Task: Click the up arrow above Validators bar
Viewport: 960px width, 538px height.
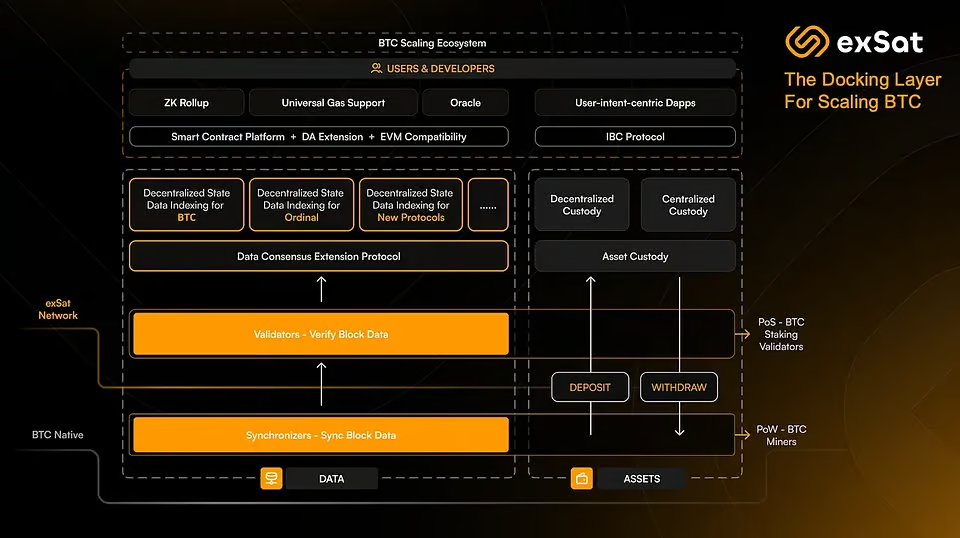Action: click(321, 290)
